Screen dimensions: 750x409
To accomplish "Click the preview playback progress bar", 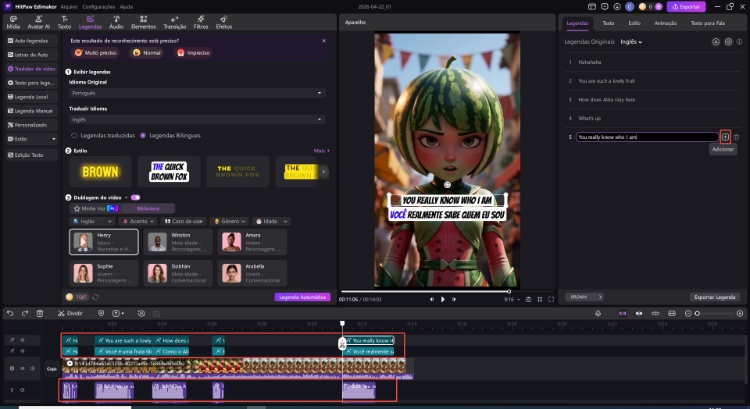I will (x=447, y=291).
